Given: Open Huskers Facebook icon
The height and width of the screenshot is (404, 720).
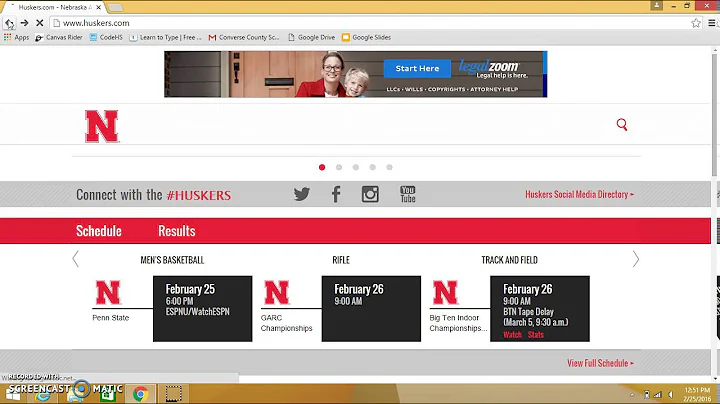Looking at the screenshot, I should (x=336, y=194).
